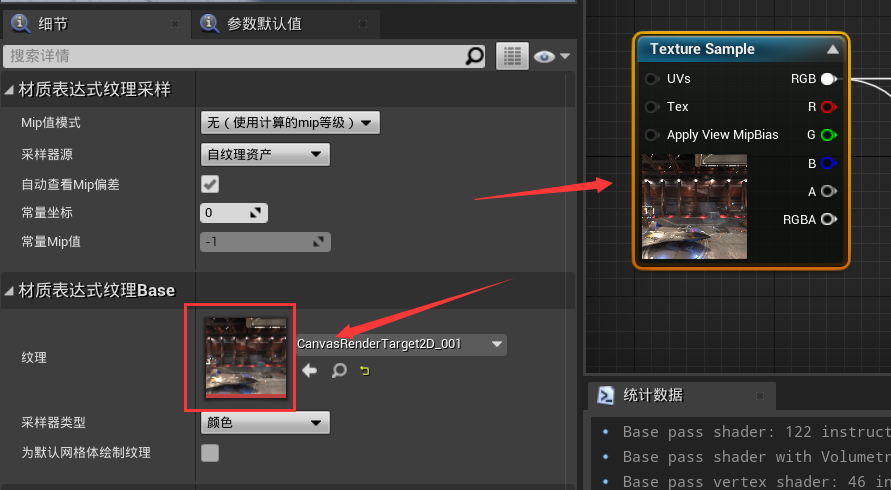Open the eye view options dropdown
891x490 pixels.
(x=551, y=56)
